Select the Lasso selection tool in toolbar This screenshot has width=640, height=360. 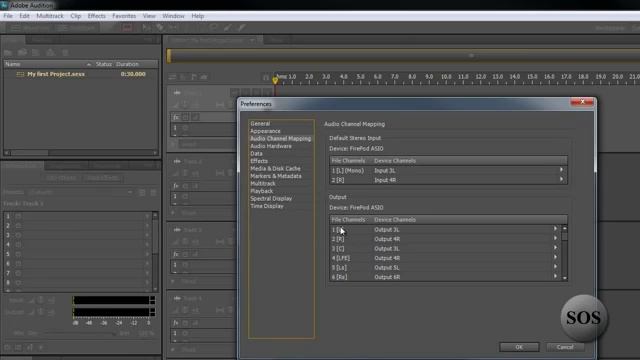(214, 28)
